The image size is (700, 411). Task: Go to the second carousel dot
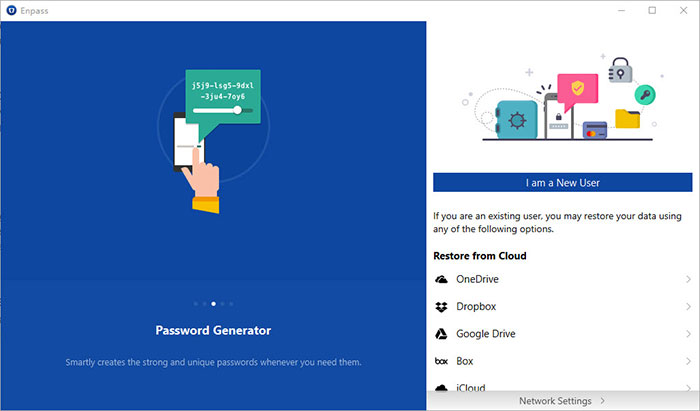point(204,304)
